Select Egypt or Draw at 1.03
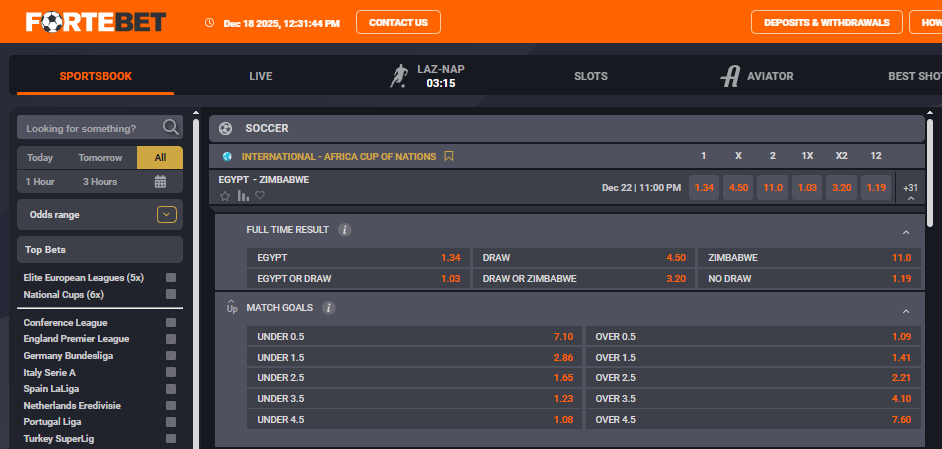Screen dimensions: 942x449 [x=358, y=278]
